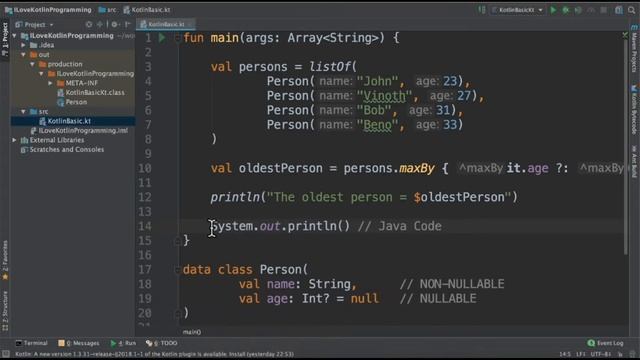
Task: Open the Terminal tool window
Action: click(x=31, y=343)
